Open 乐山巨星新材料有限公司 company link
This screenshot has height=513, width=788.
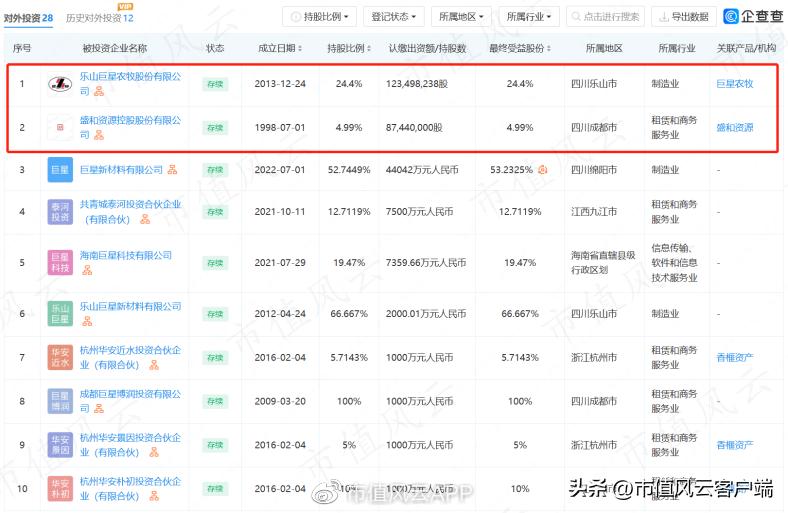click(x=130, y=306)
